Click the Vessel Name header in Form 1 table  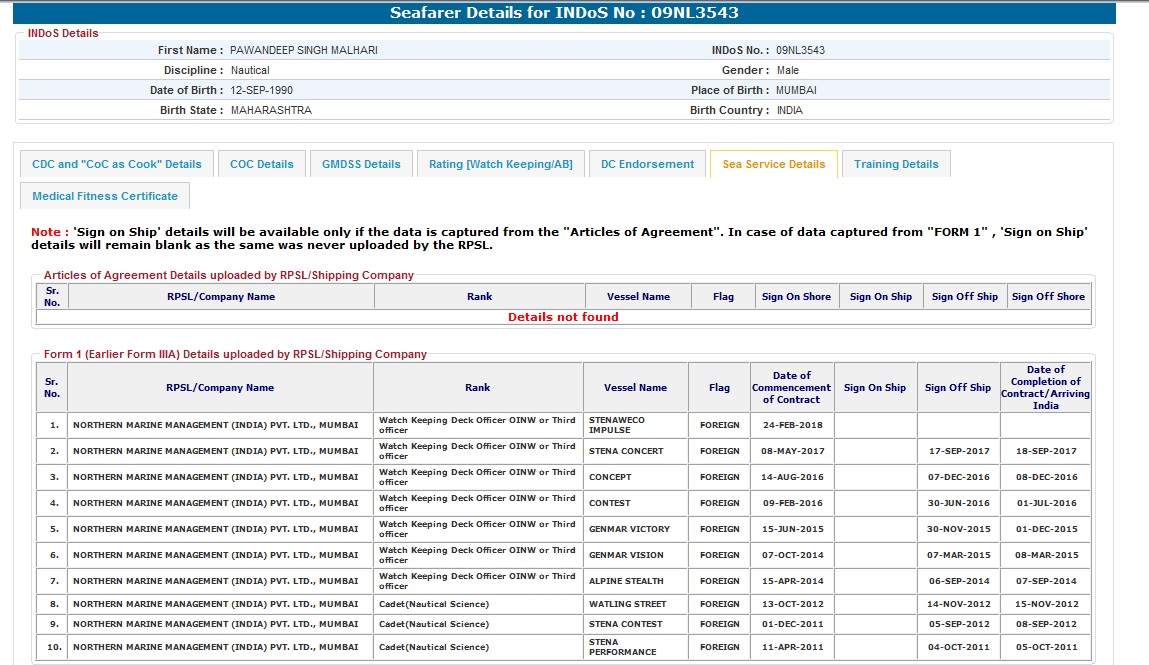pyautogui.click(x=635, y=388)
